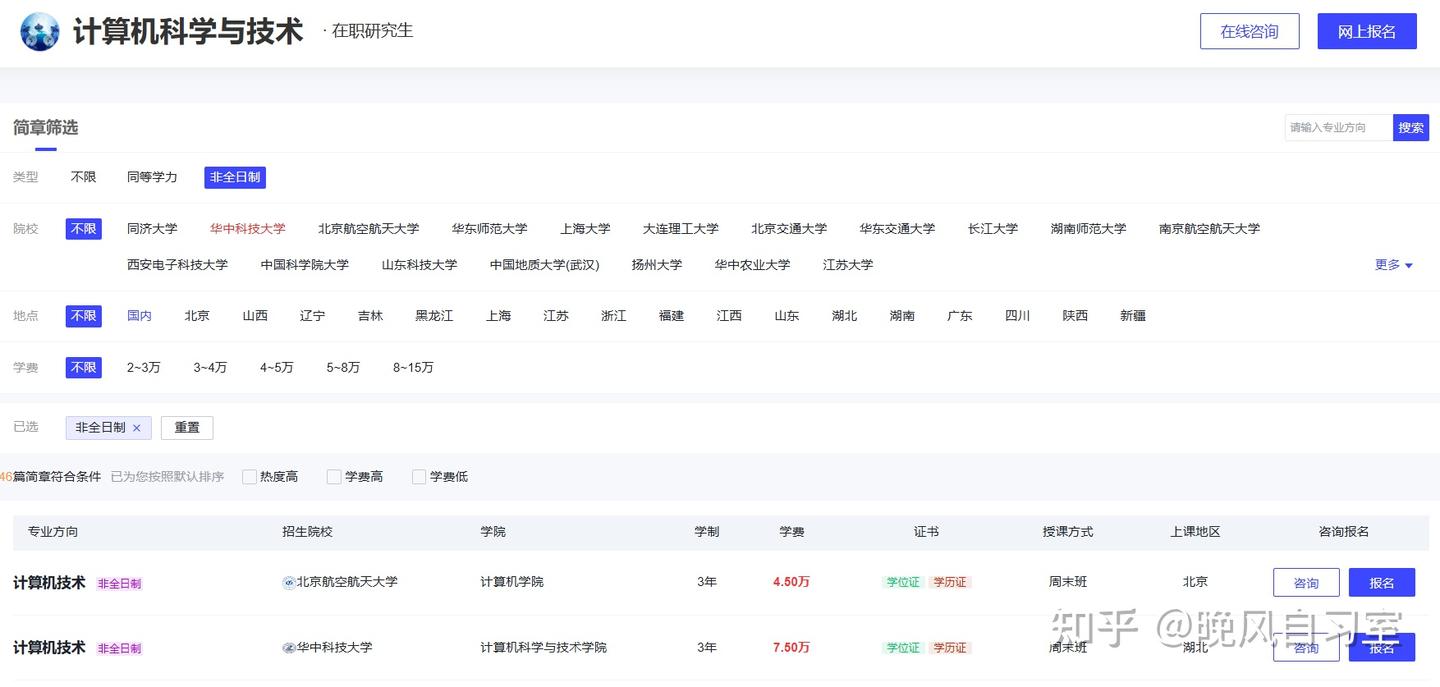Select 不限 in the 学费 filter row
The width and height of the screenshot is (1440, 687).
[x=84, y=368]
